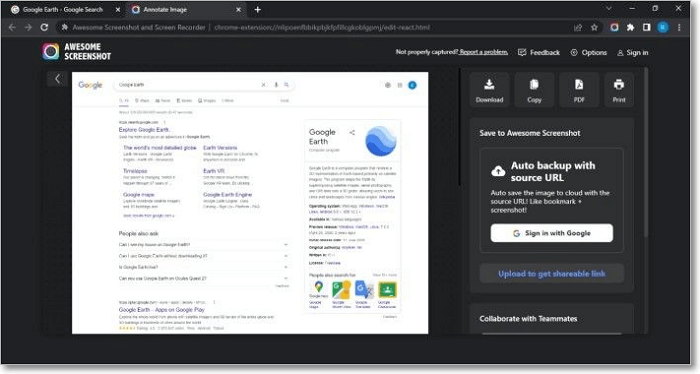700x374 pixels.
Task: Open Feedback
Action: [x=539, y=53]
